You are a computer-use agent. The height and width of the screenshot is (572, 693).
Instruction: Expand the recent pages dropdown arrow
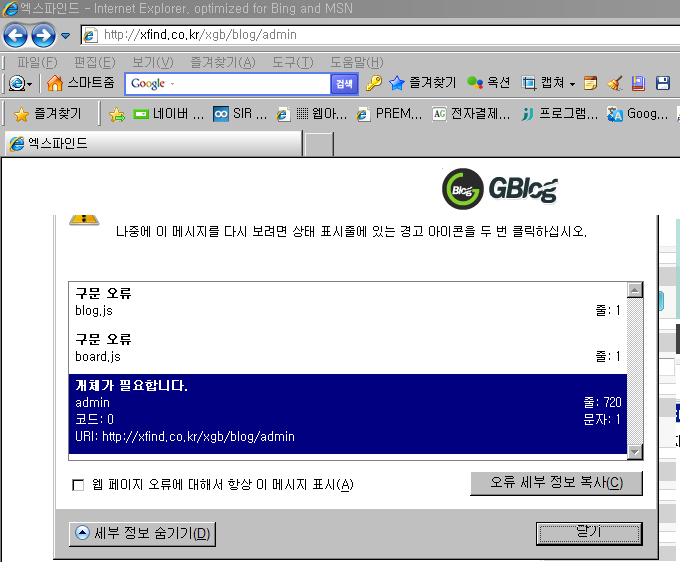pyautogui.click(x=66, y=36)
